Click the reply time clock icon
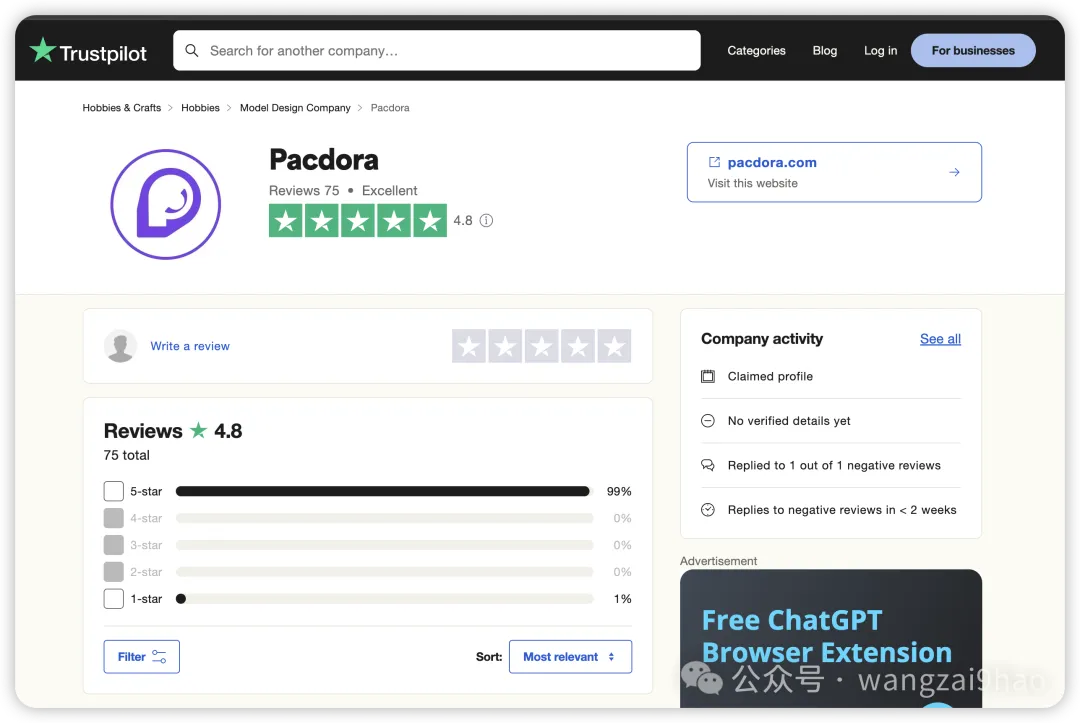Screen dimensions: 1080x723 pyautogui.click(x=707, y=510)
